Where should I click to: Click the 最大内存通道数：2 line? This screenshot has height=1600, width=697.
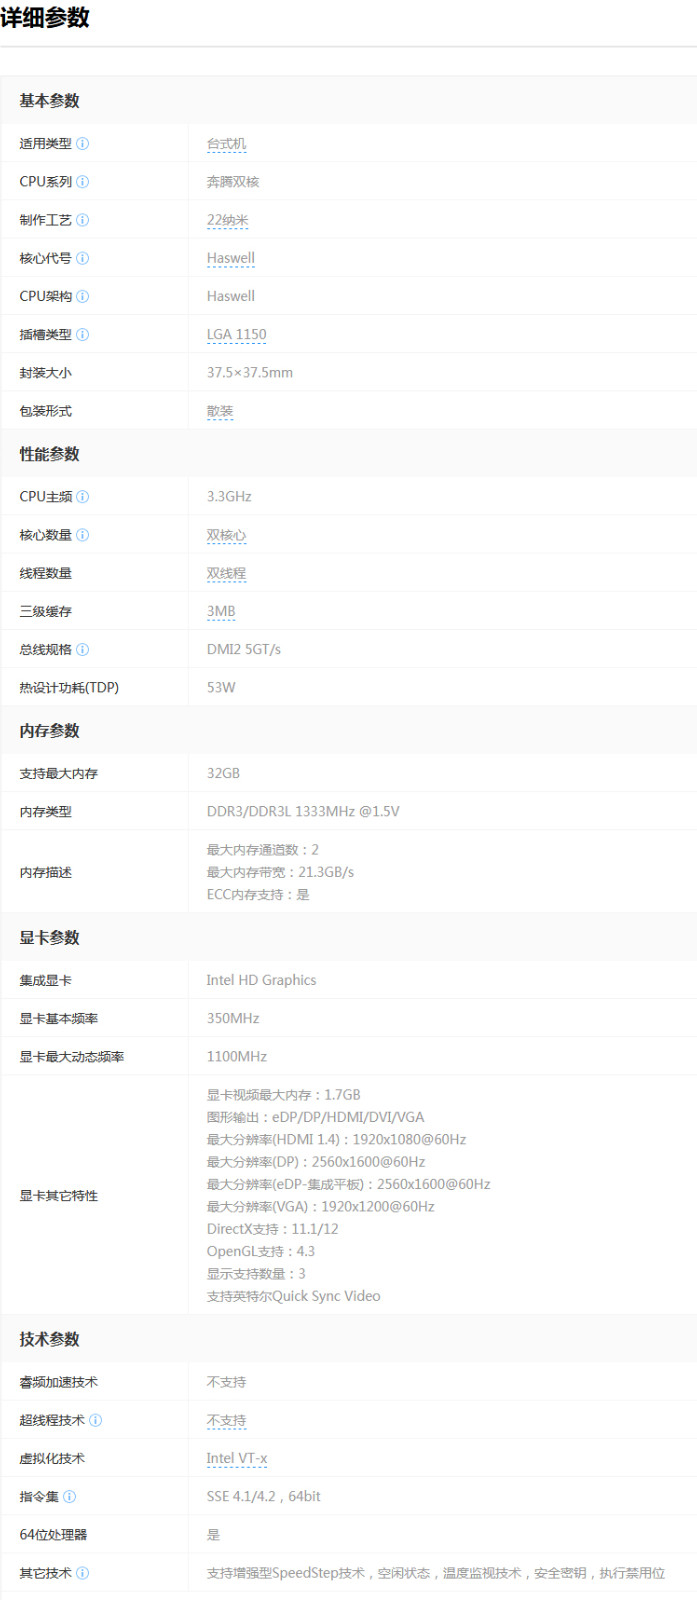pos(263,850)
